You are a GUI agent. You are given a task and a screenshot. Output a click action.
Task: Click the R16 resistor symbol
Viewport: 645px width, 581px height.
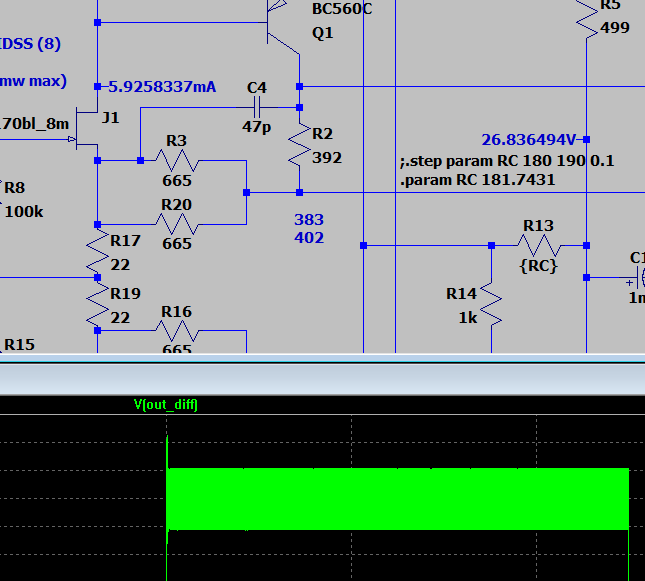click(176, 330)
